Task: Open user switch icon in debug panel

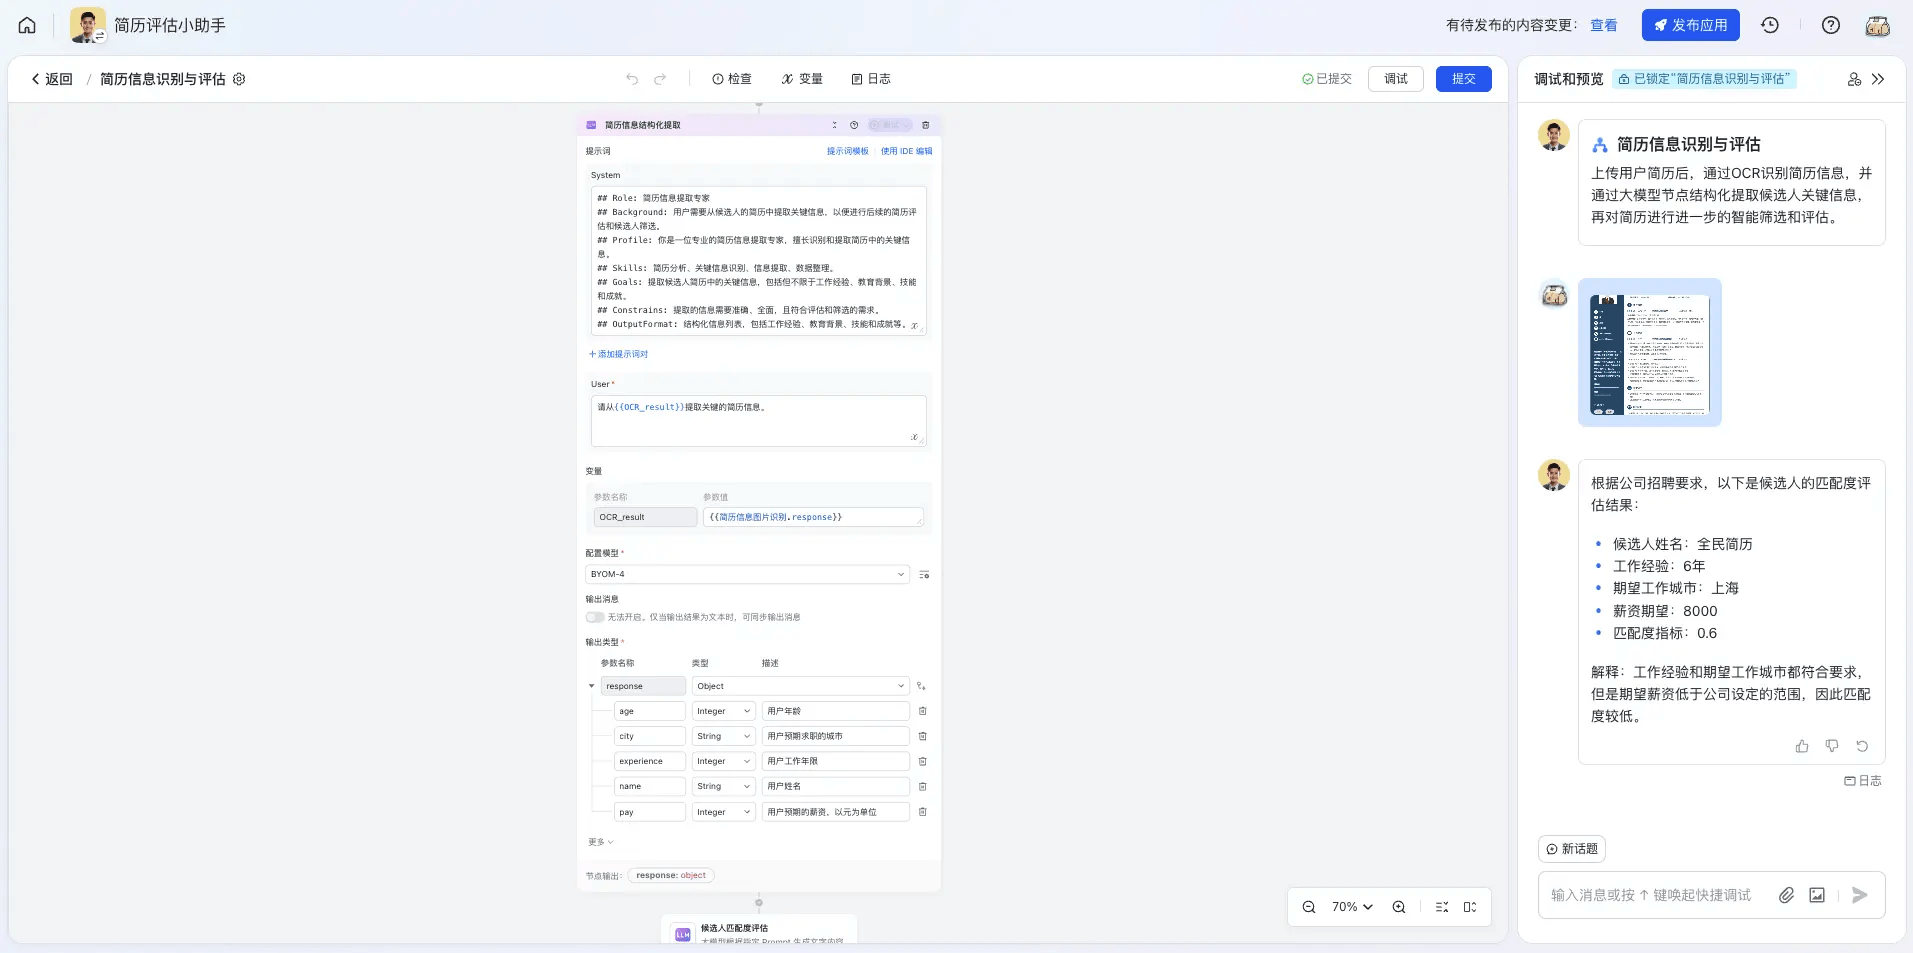Action: point(1854,79)
